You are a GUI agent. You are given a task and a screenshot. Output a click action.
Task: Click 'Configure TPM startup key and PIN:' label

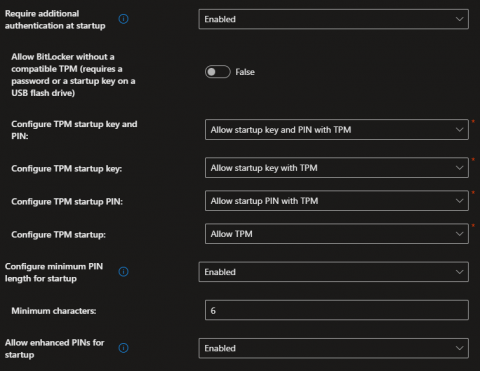click(x=74, y=130)
